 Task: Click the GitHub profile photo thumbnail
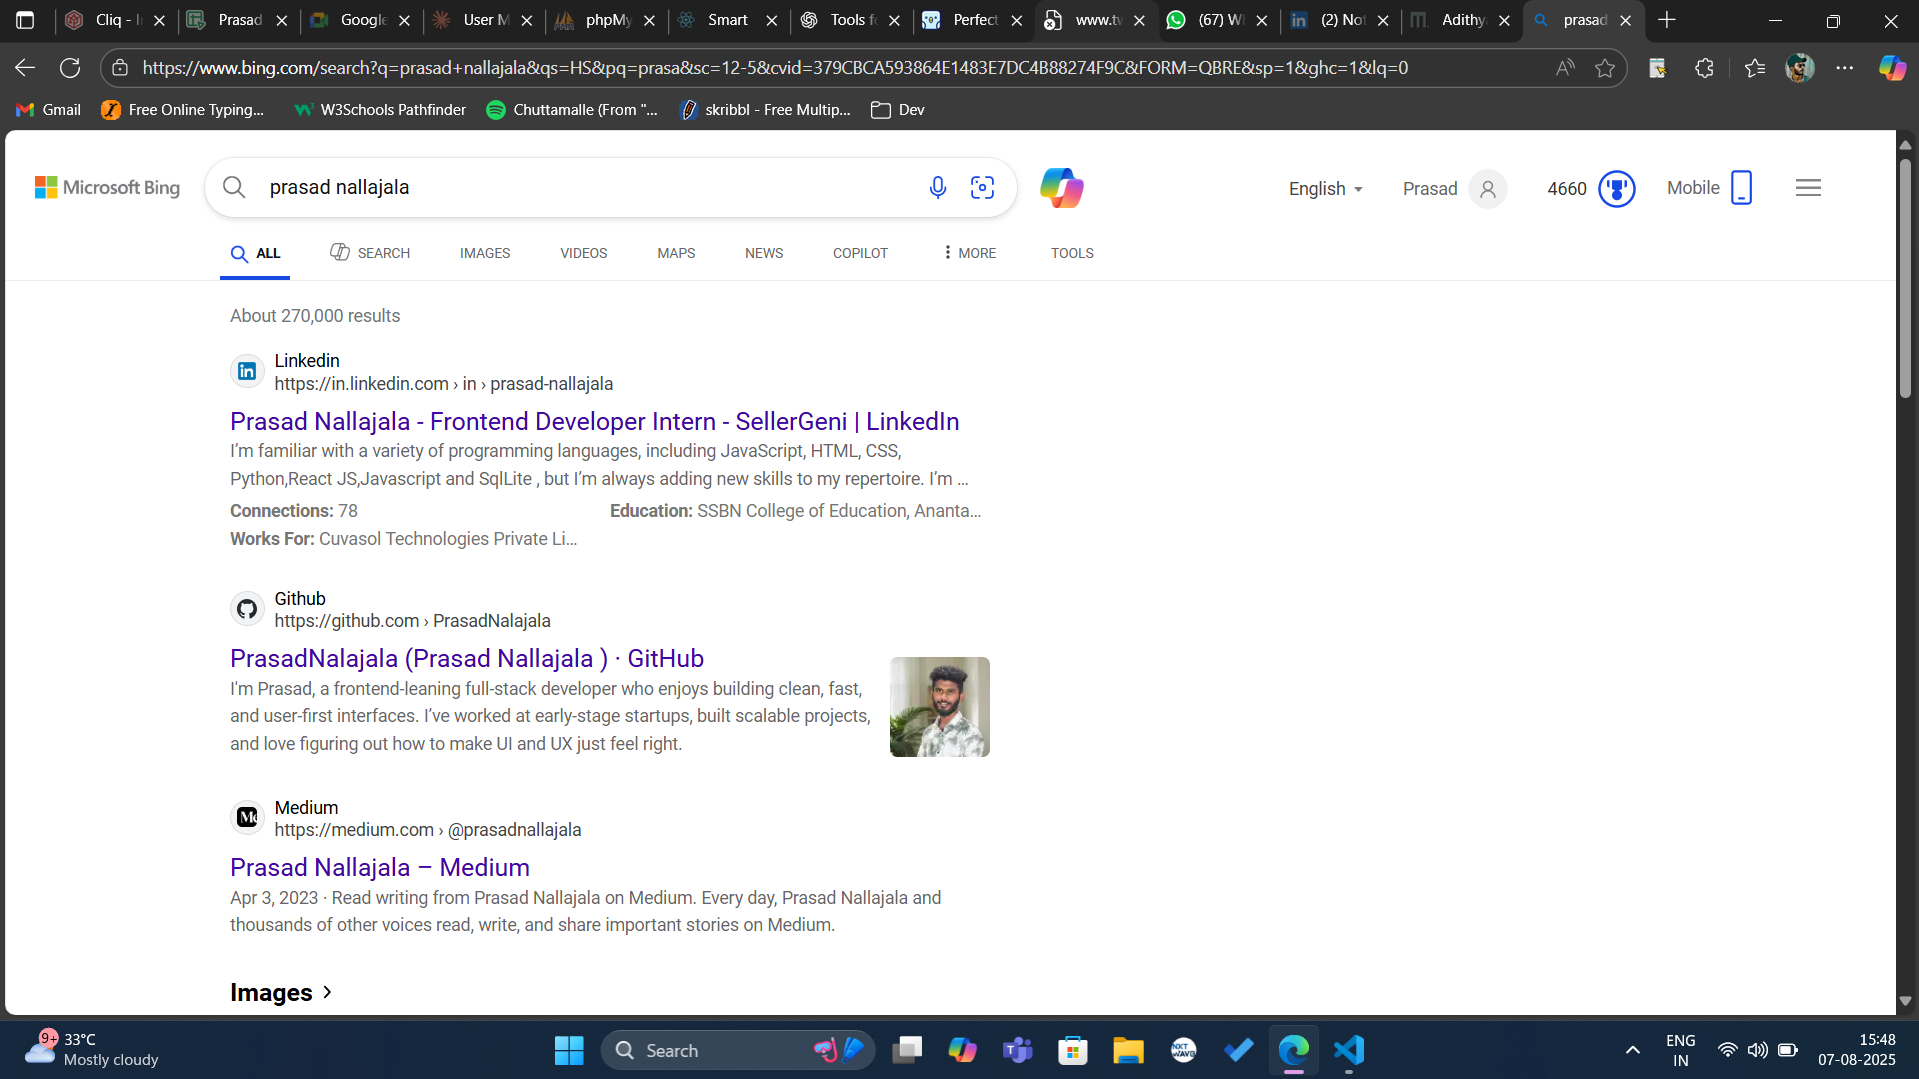click(x=939, y=707)
